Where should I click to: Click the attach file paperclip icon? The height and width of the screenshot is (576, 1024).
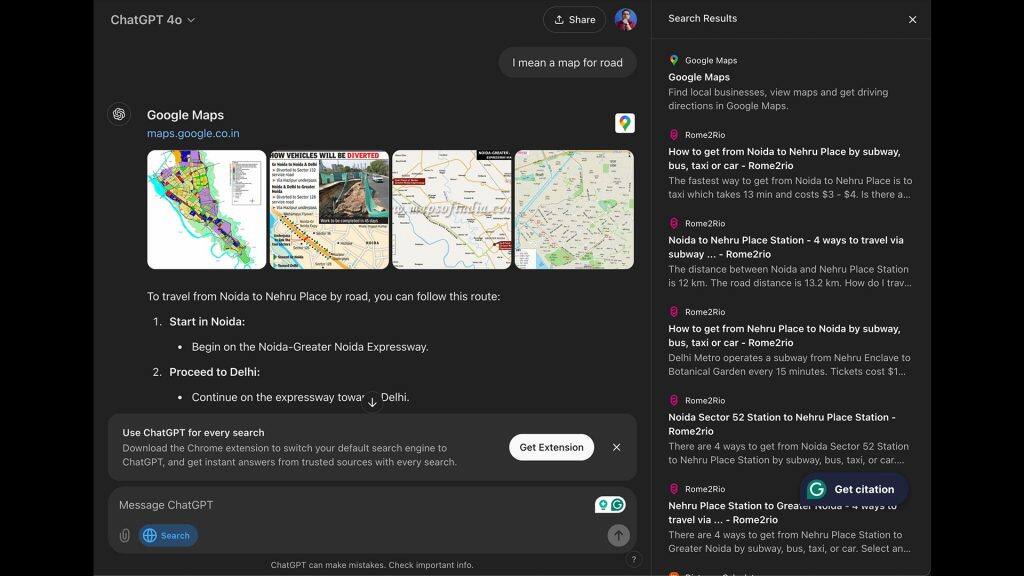point(124,536)
